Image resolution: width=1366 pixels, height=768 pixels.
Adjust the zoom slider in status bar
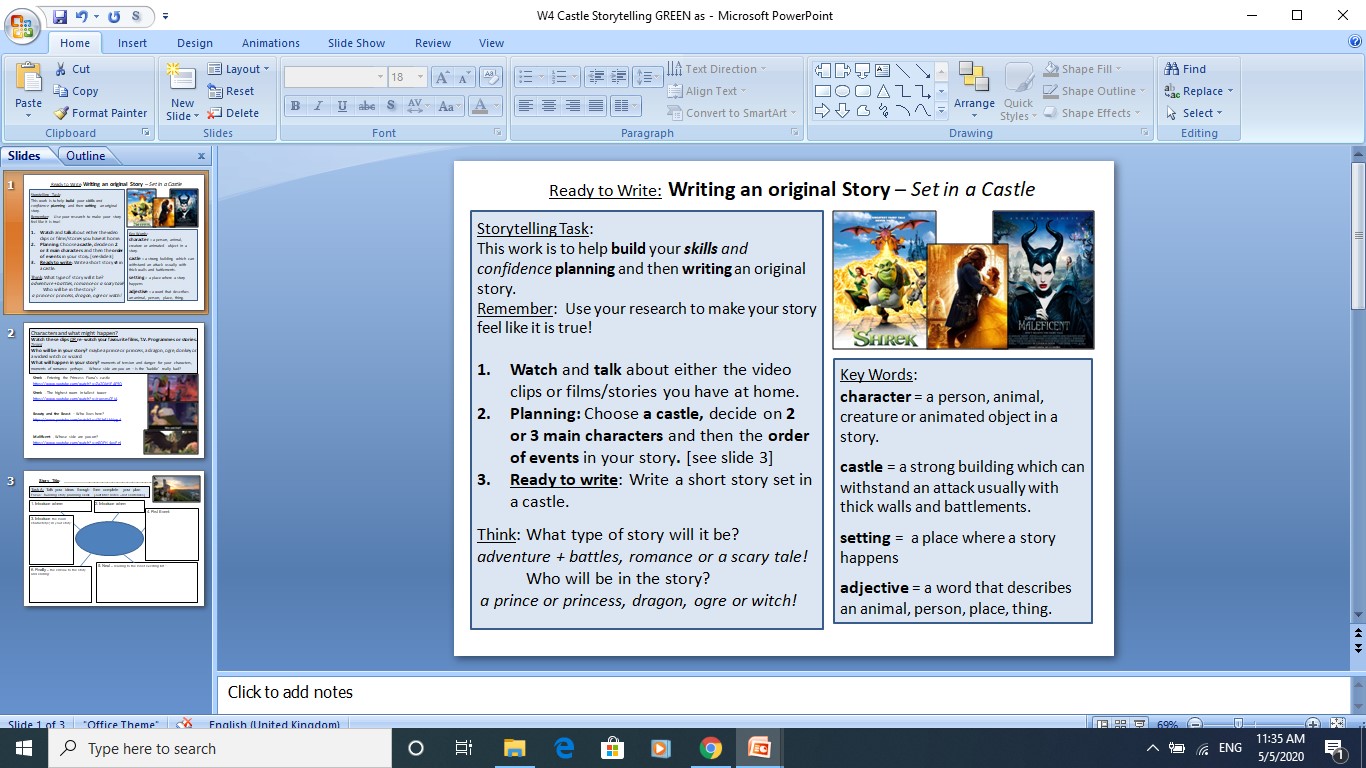pyautogui.click(x=1239, y=724)
